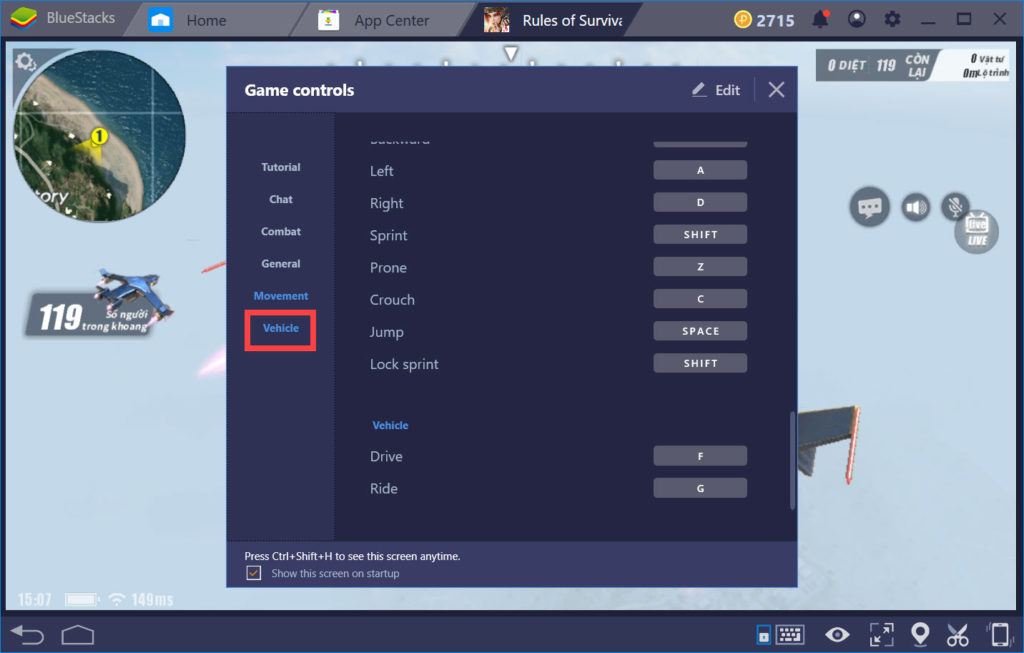
Task: Select Vehicle in the sidebar
Action: 281,328
